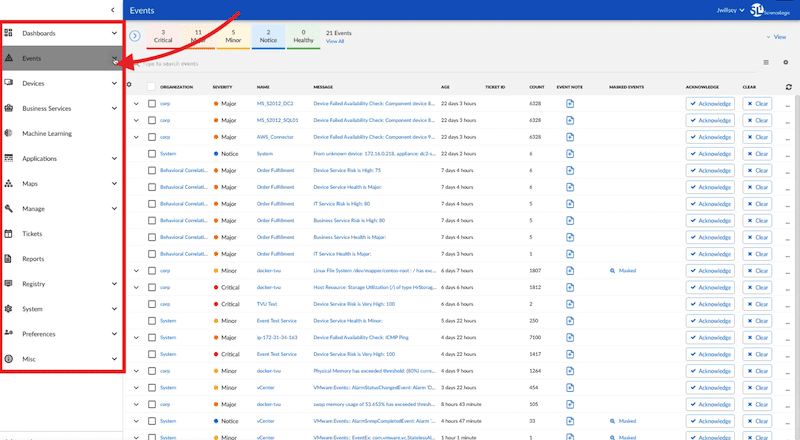Open the View dropdown
The image size is (800, 440).
coord(777,37)
